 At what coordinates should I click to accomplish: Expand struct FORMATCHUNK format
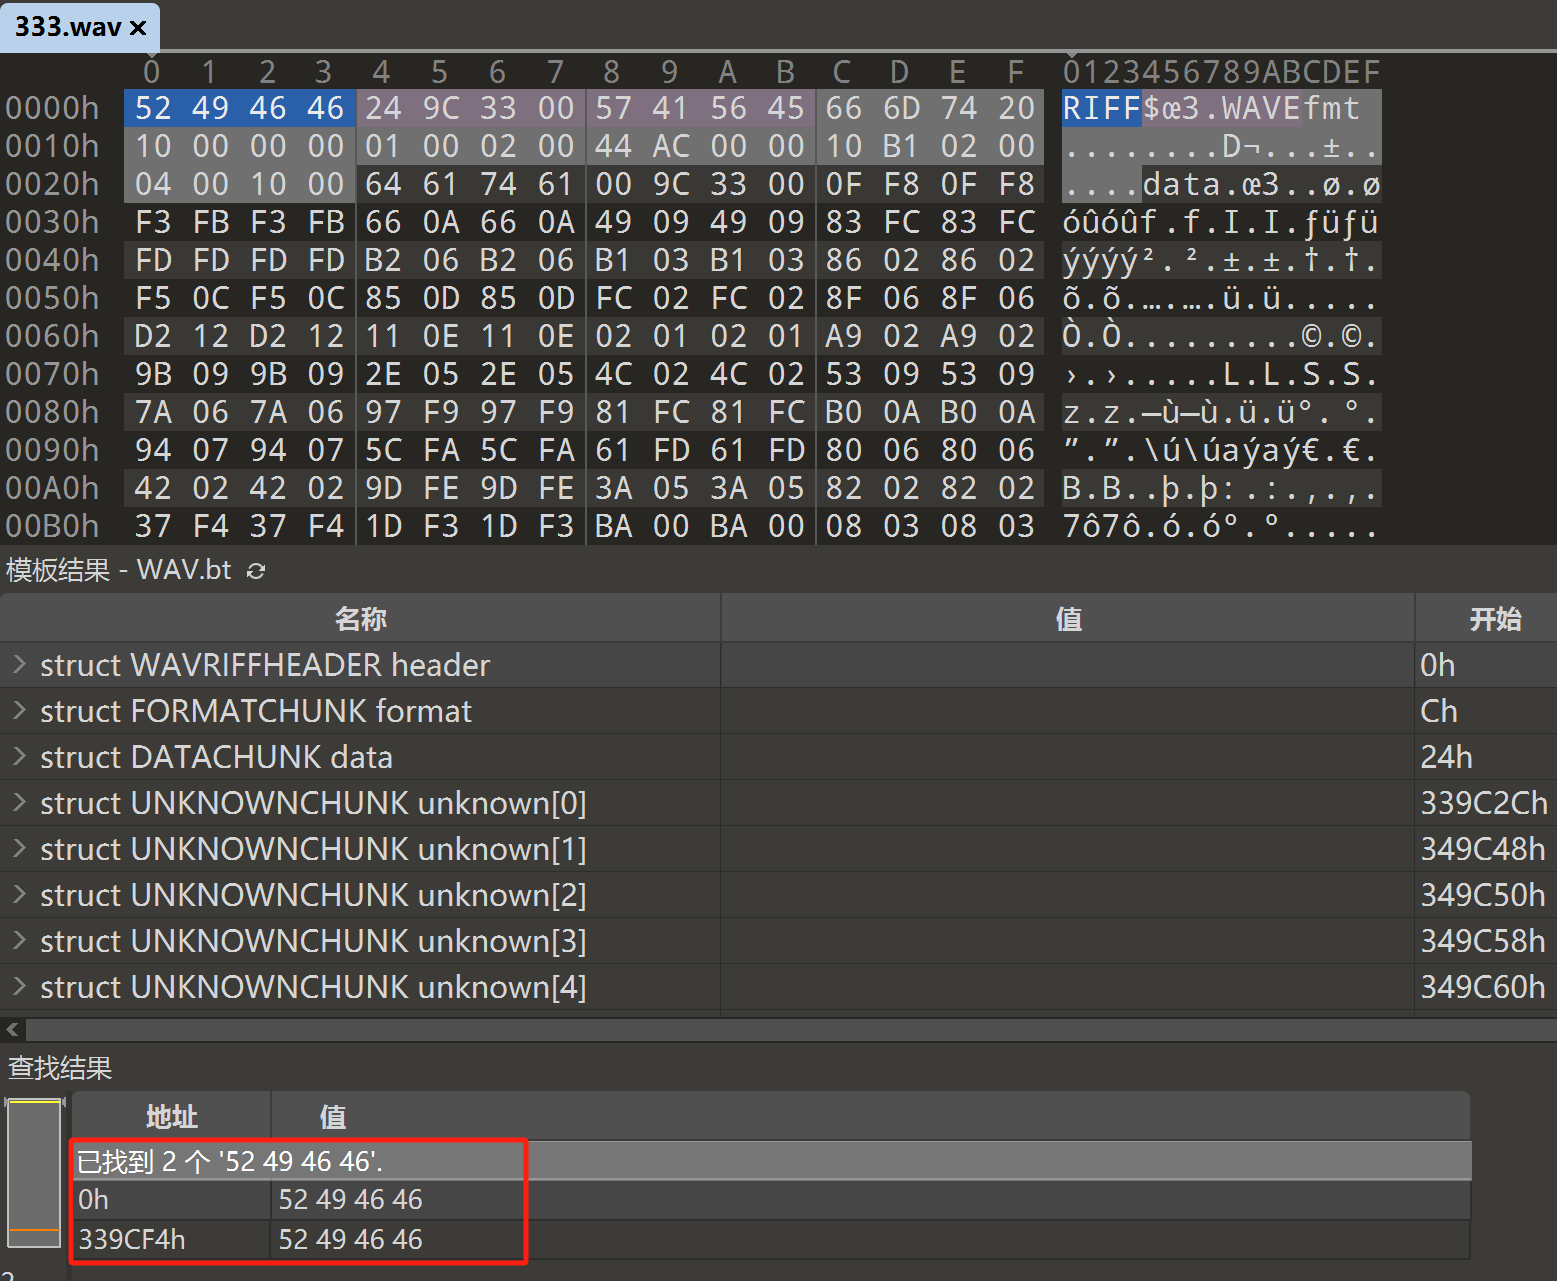(x=18, y=710)
